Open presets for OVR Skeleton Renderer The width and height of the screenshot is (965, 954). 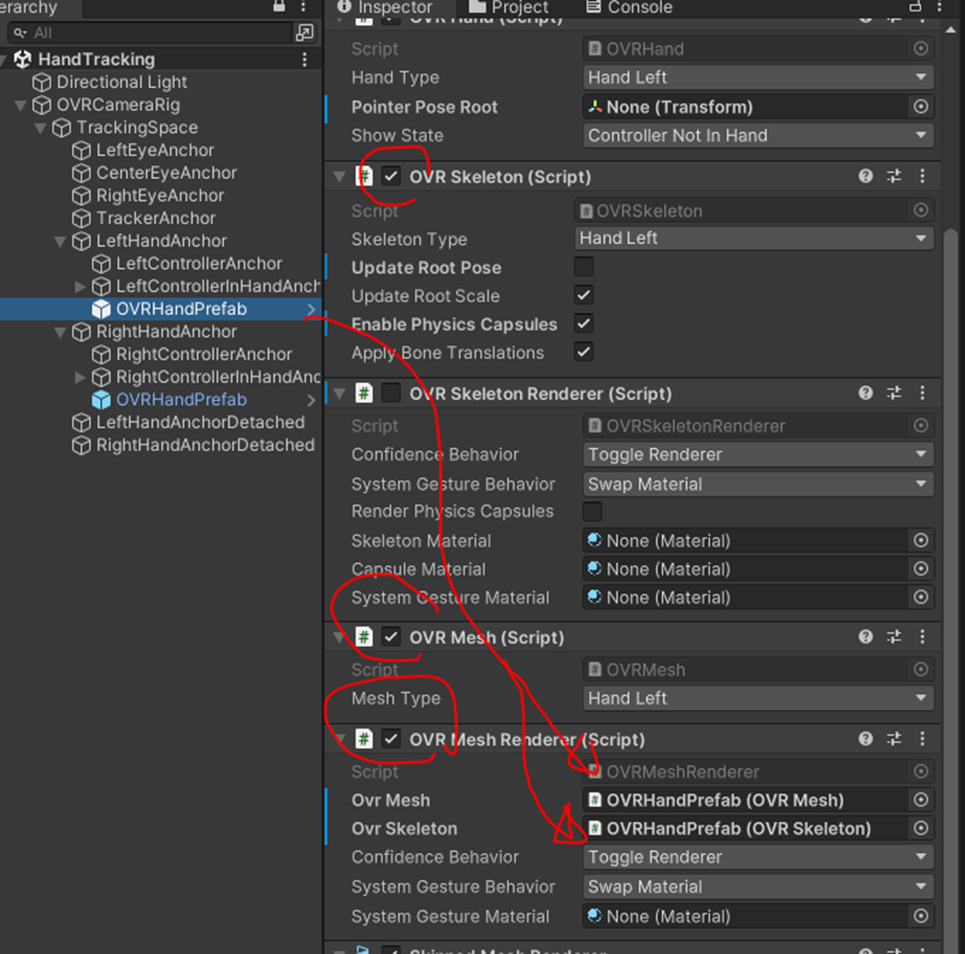[x=894, y=393]
